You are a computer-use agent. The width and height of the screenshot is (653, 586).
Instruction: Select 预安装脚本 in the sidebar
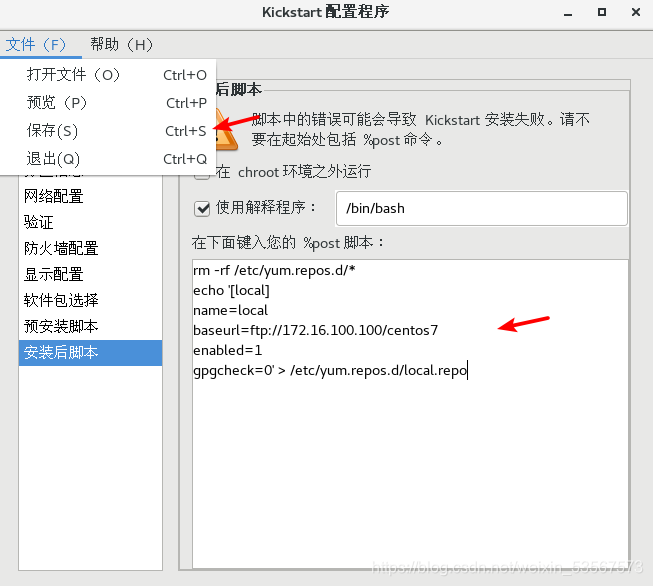click(90, 326)
